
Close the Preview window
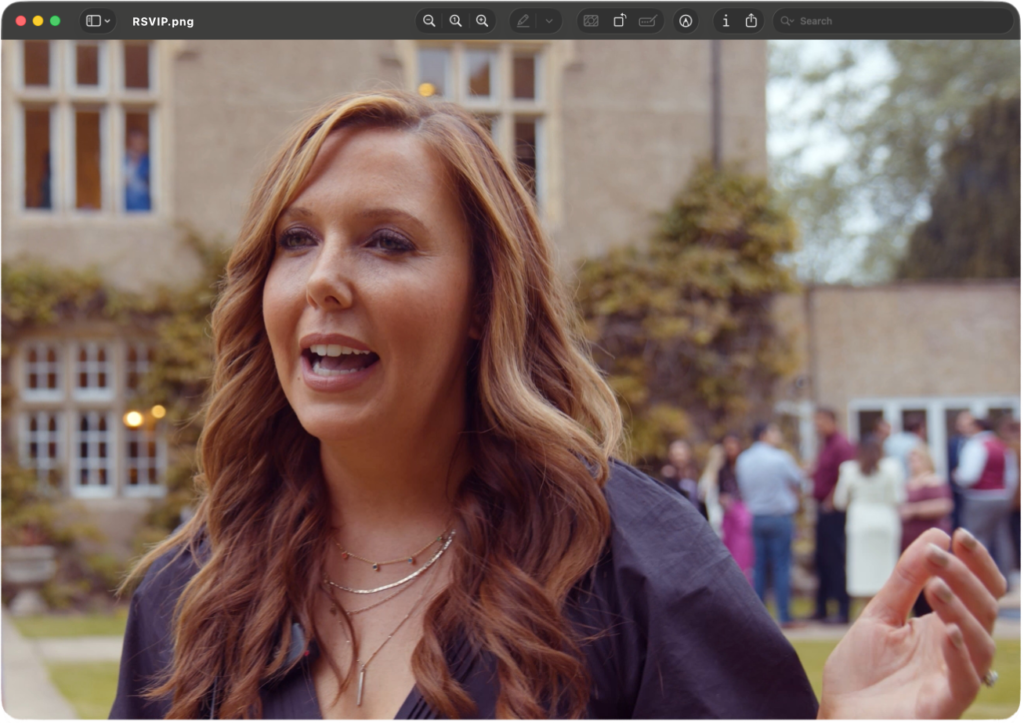pyautogui.click(x=21, y=21)
